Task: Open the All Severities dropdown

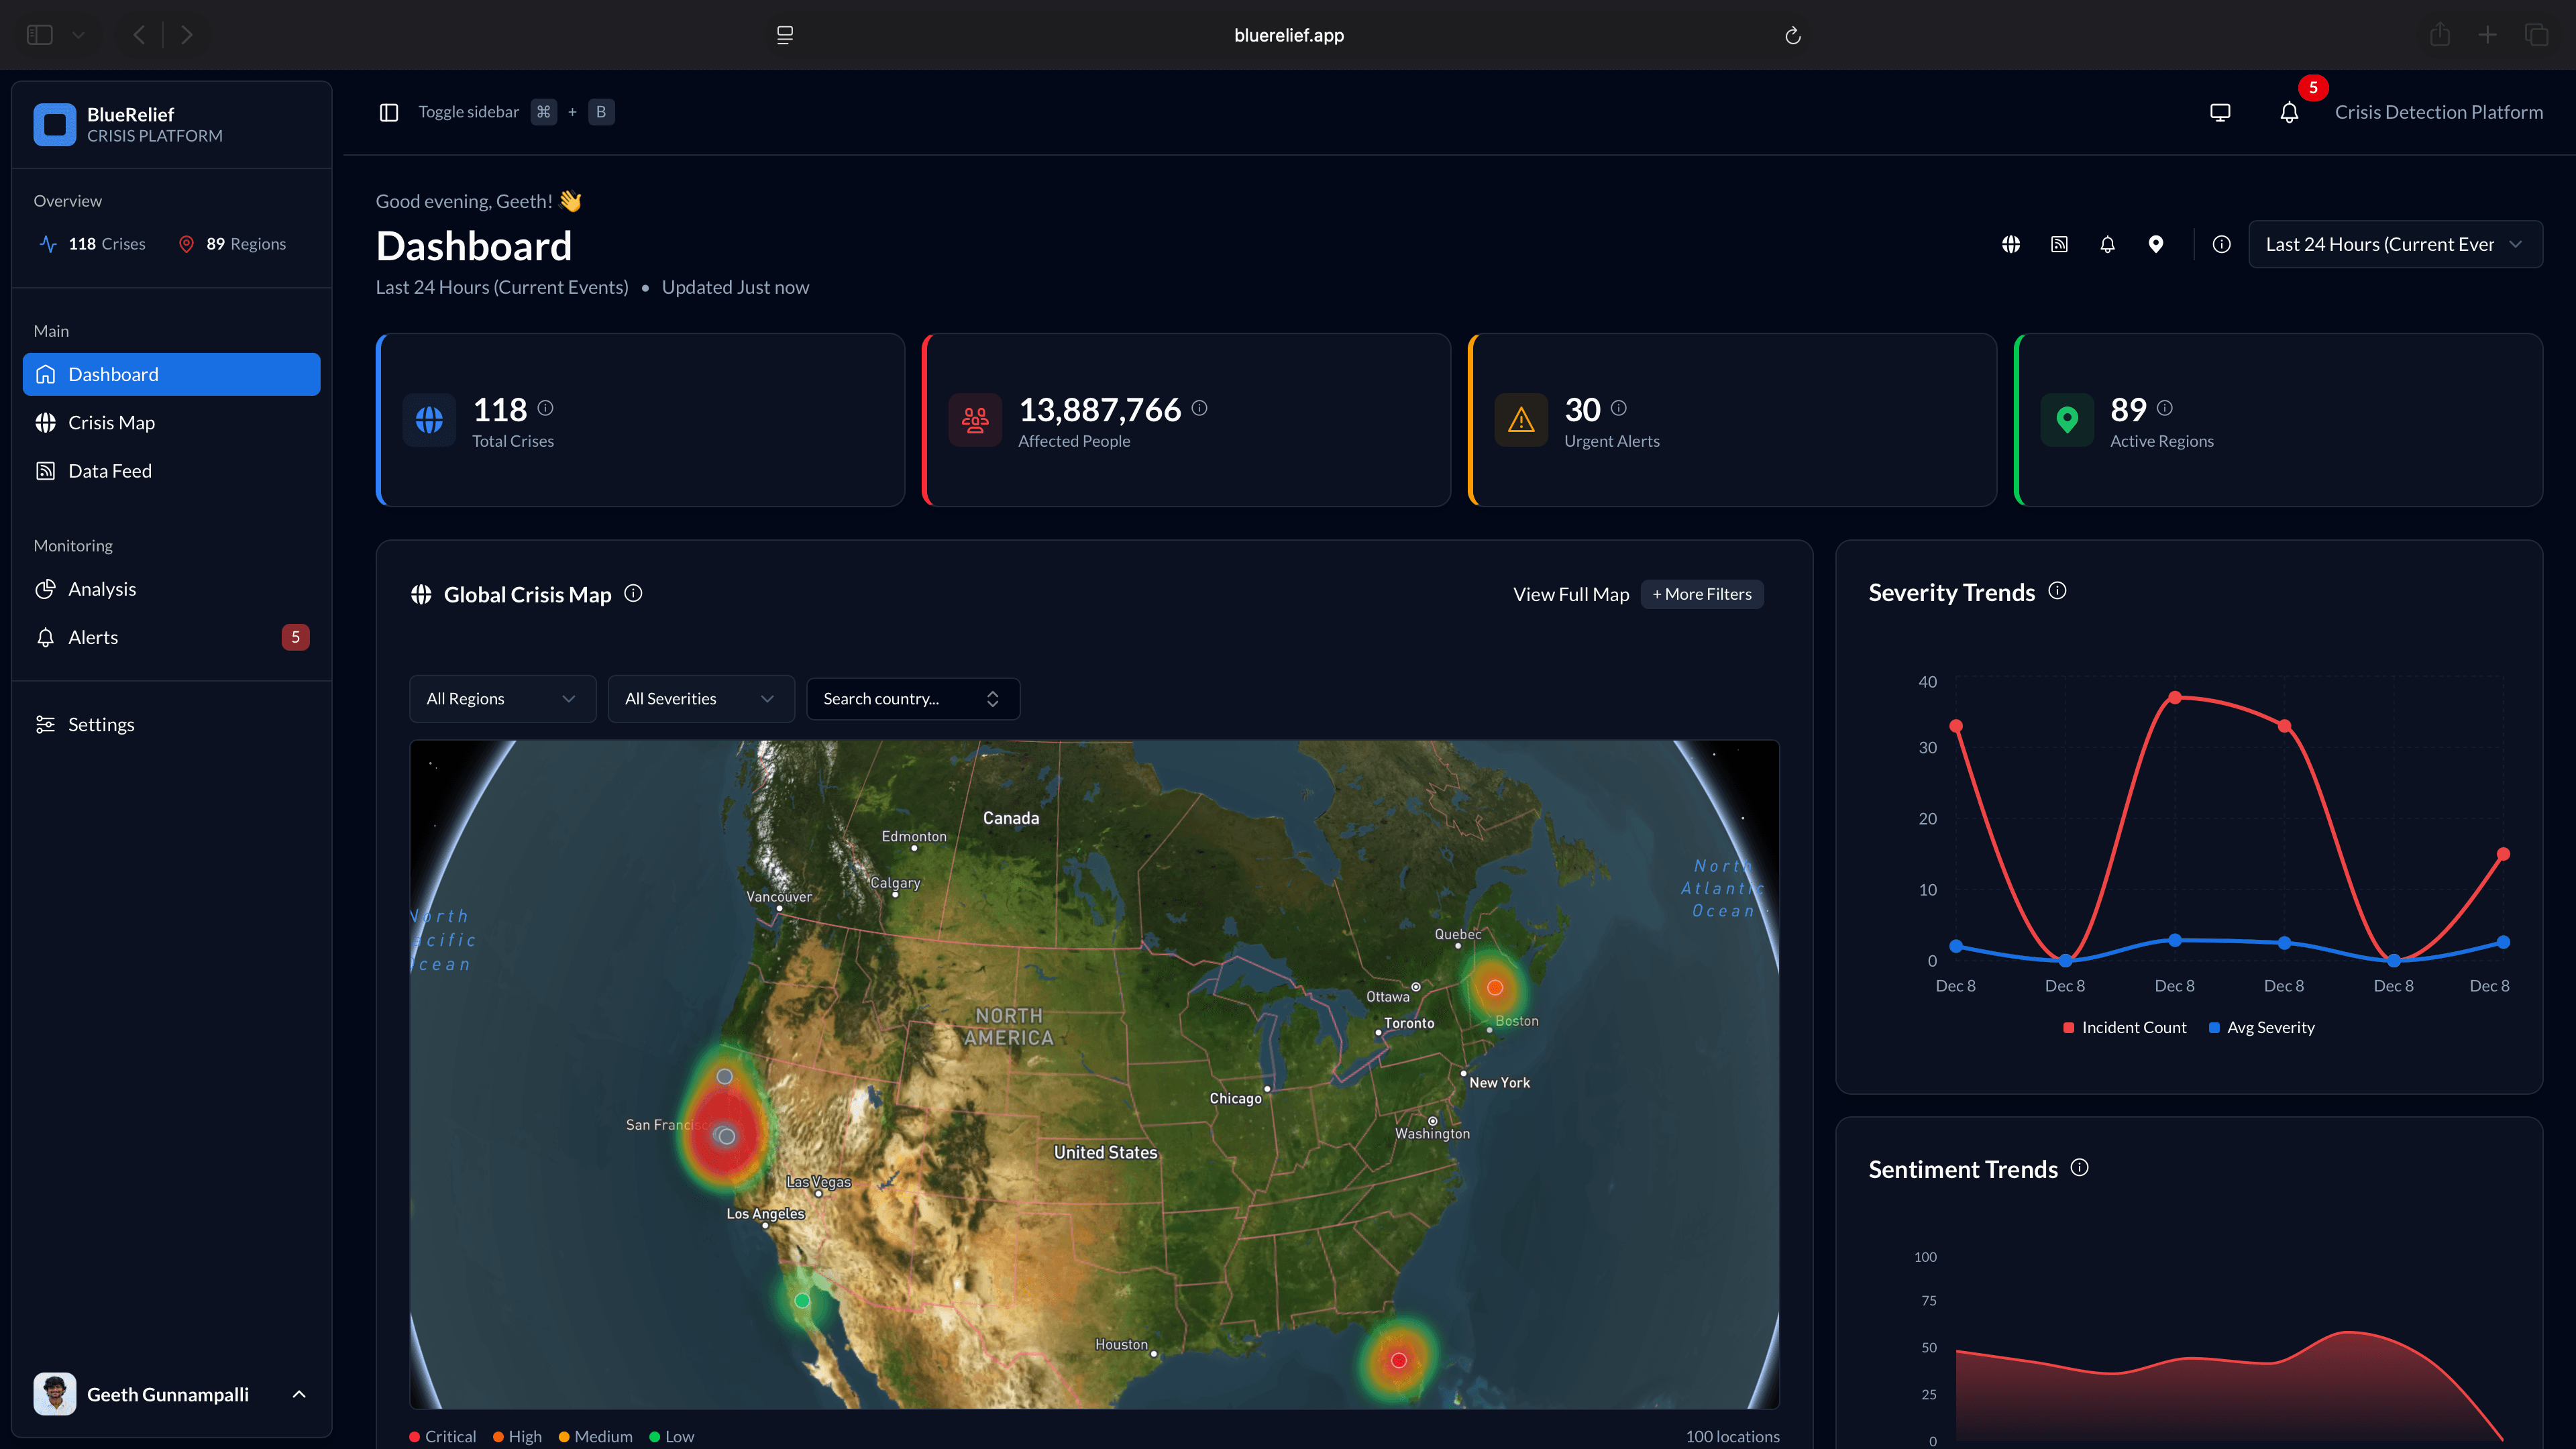Action: 701,698
